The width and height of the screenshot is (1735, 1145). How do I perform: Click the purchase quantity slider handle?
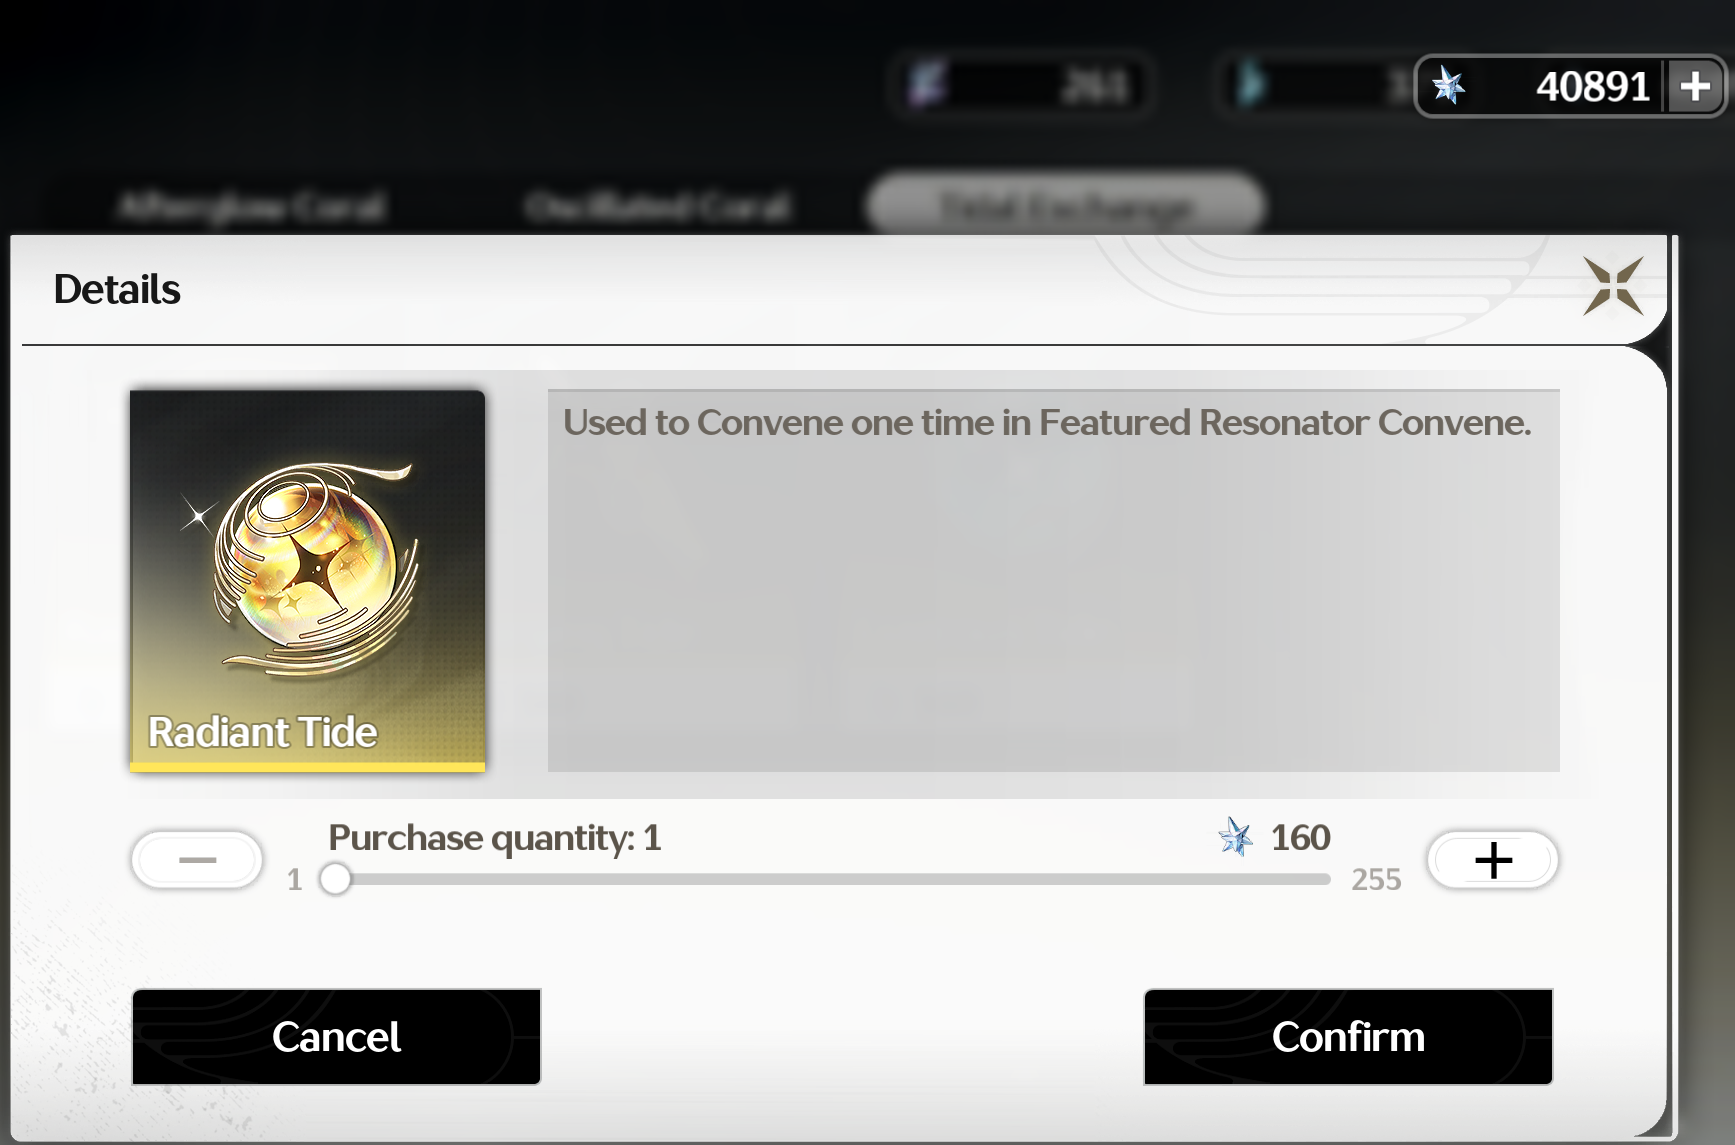pos(336,879)
